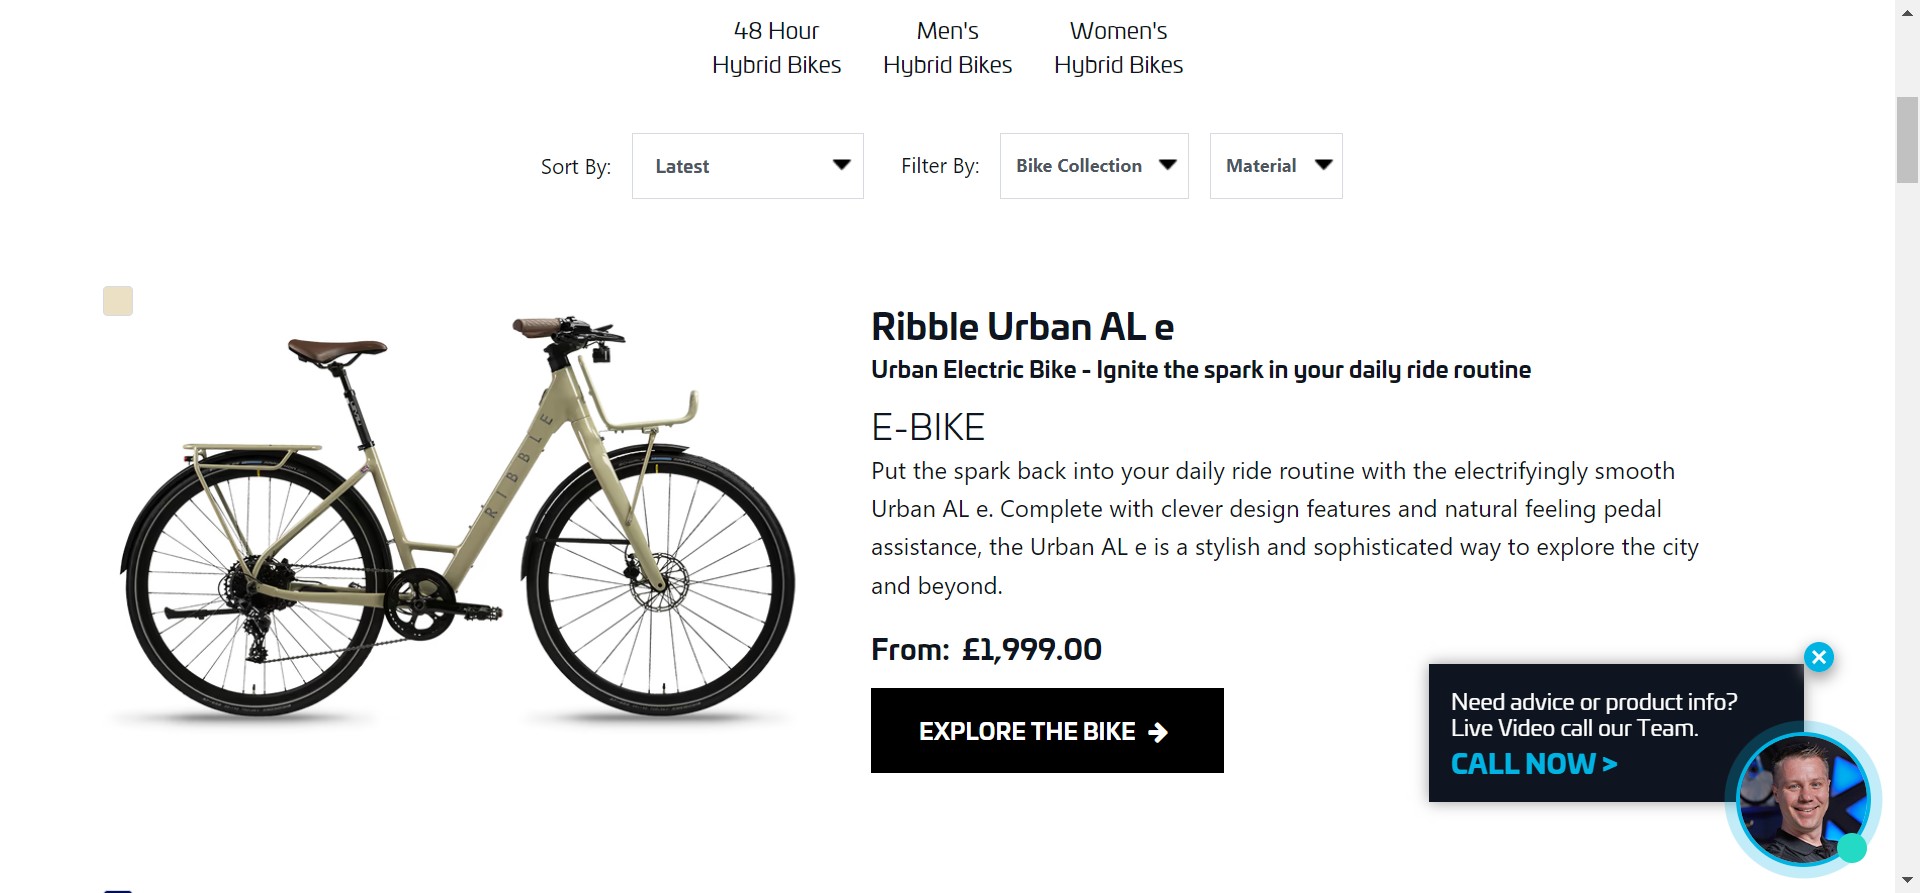Screen dimensions: 1920x893
Task: Open Men's Hybrid Bikes category
Action: click(947, 48)
